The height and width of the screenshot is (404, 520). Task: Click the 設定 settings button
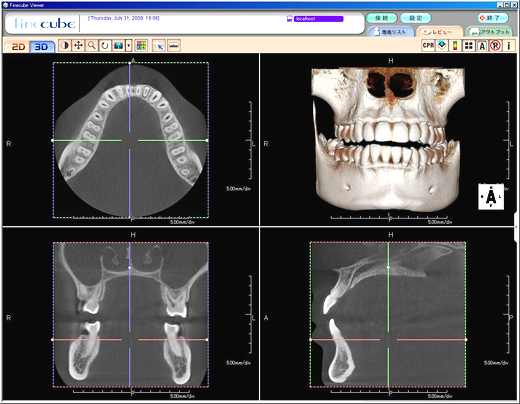coord(416,18)
